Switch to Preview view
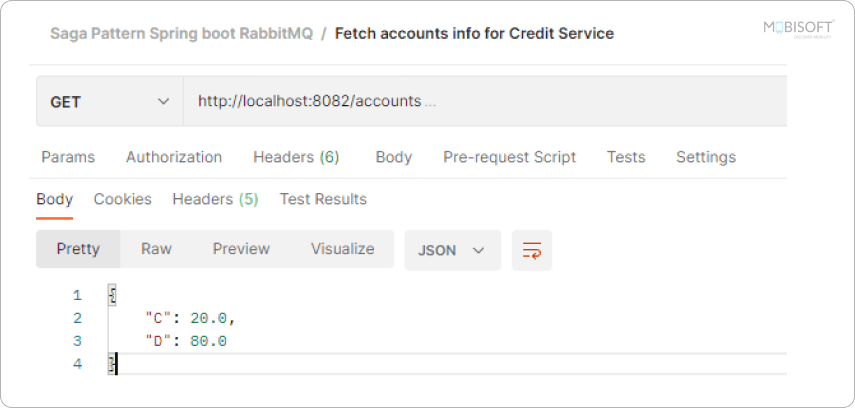 (241, 249)
